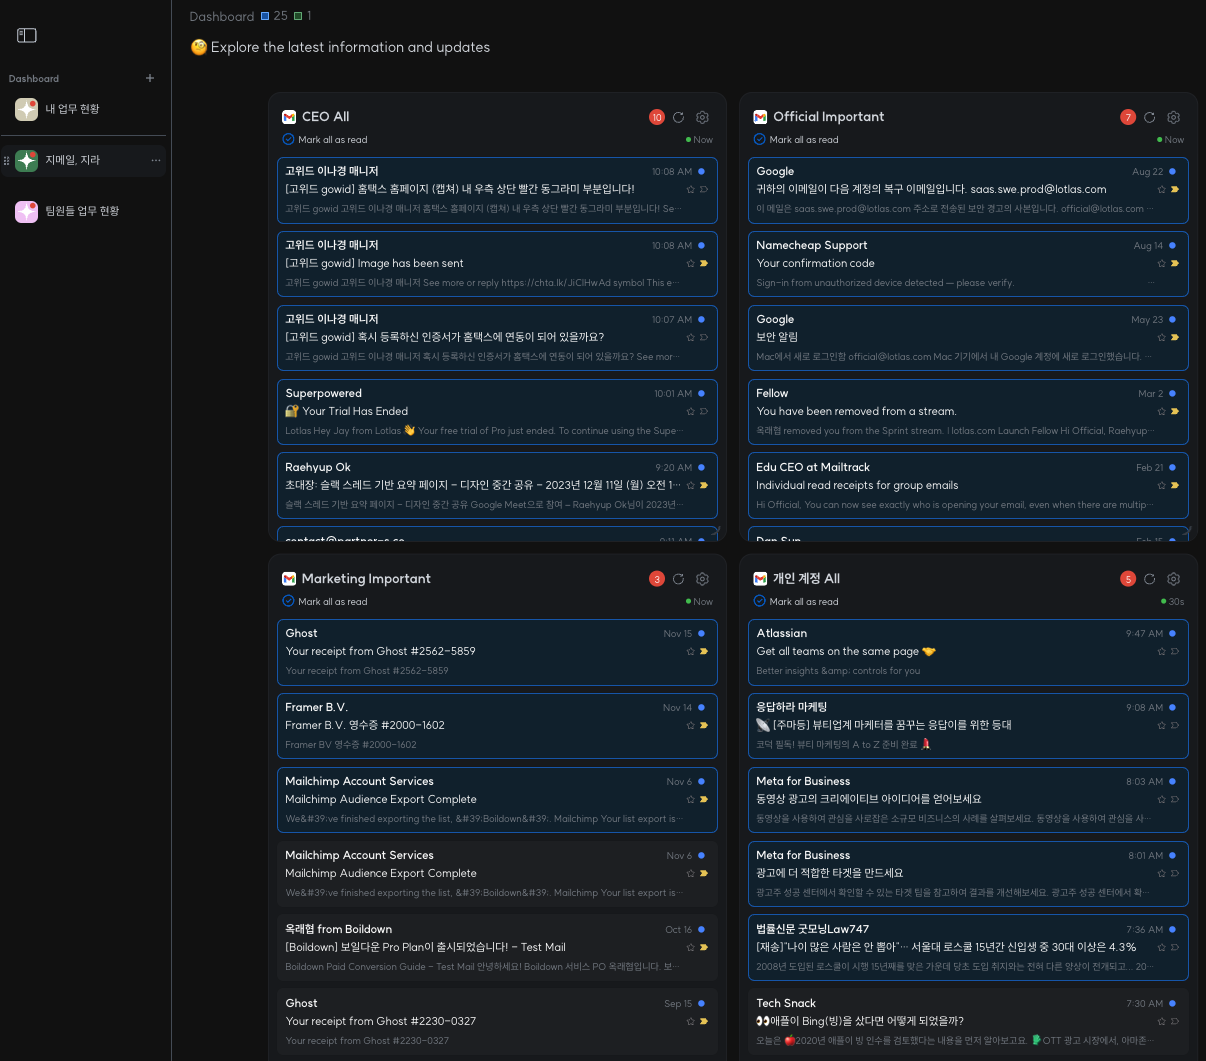Mark all as read in 개인 계정 All

point(796,602)
